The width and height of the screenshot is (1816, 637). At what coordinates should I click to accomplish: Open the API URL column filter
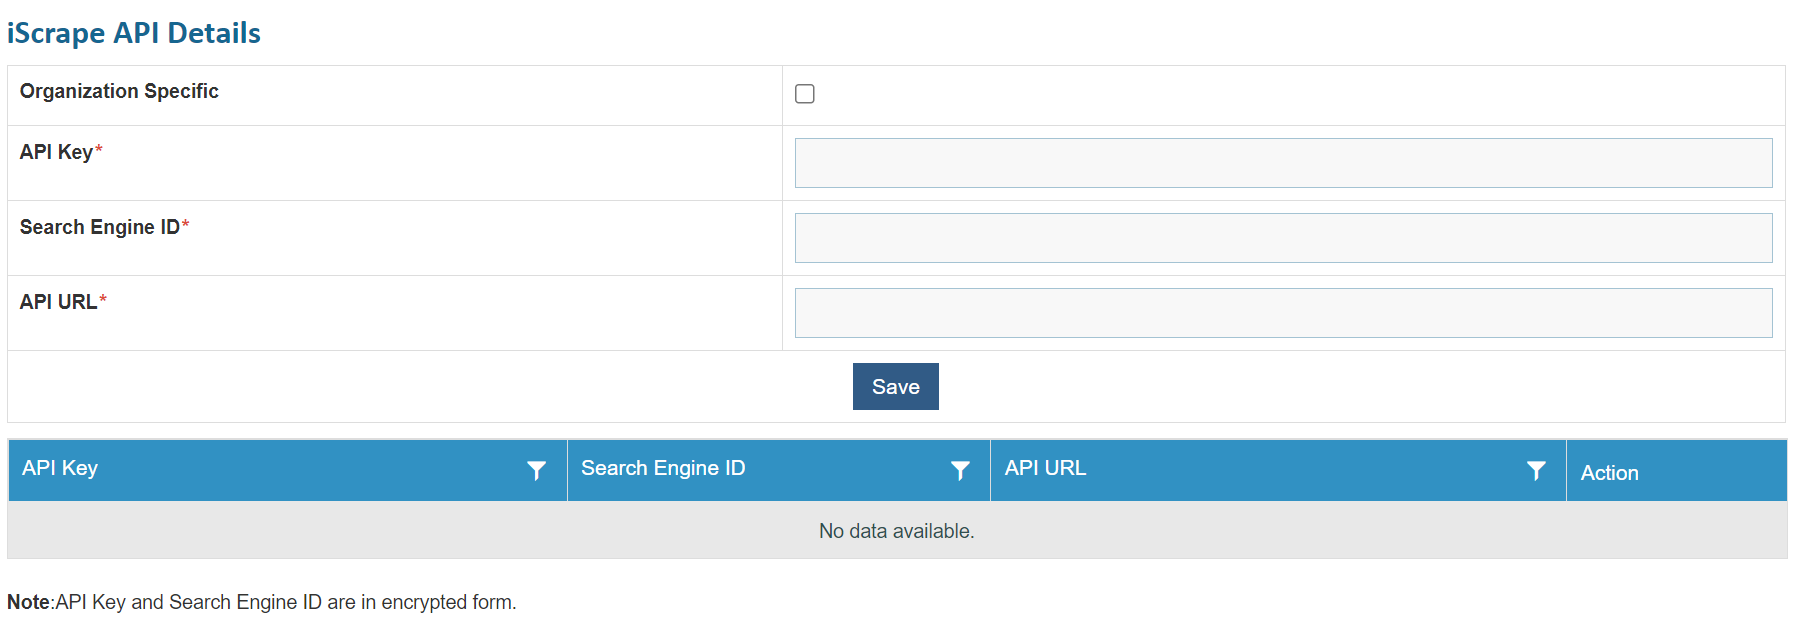[x=1536, y=470]
